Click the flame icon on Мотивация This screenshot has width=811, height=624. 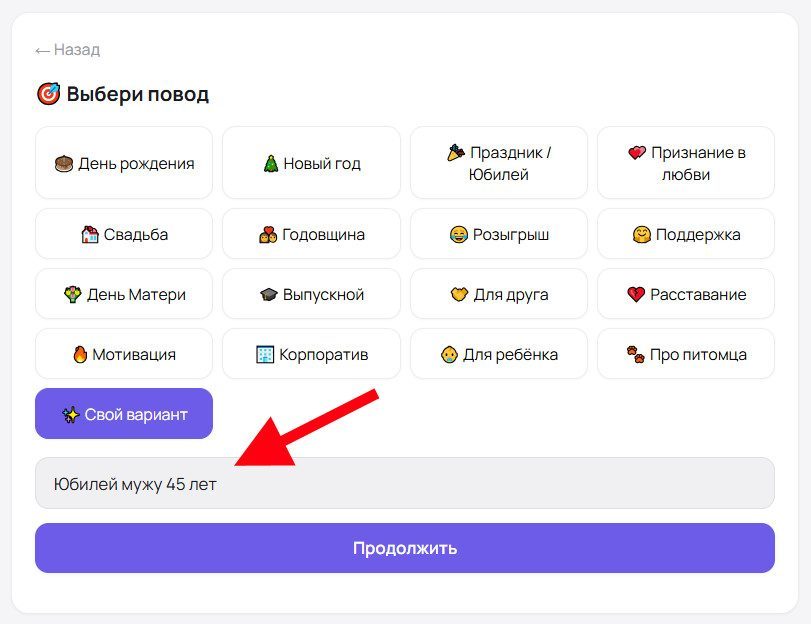[x=80, y=354]
